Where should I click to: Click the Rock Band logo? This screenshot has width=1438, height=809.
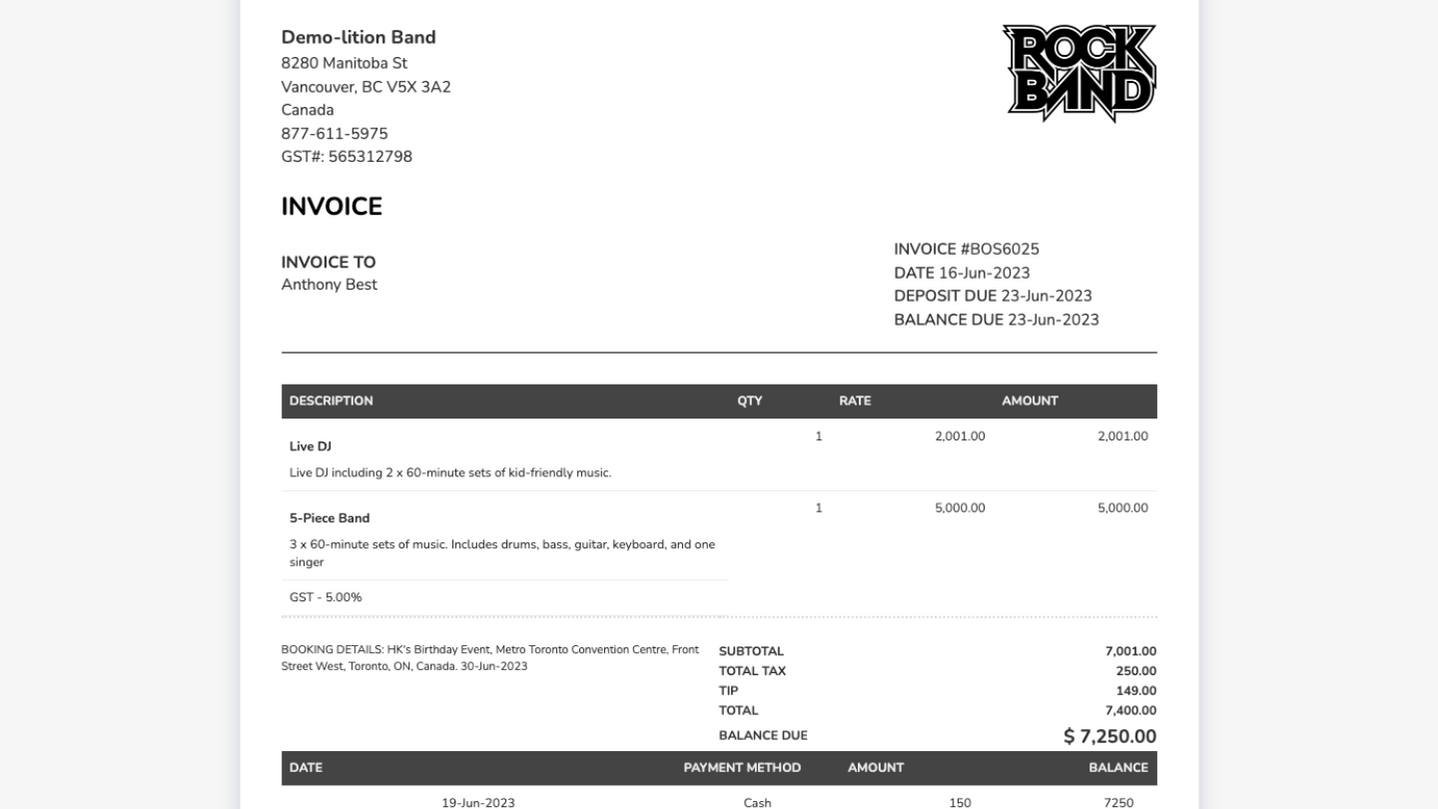click(x=1079, y=73)
